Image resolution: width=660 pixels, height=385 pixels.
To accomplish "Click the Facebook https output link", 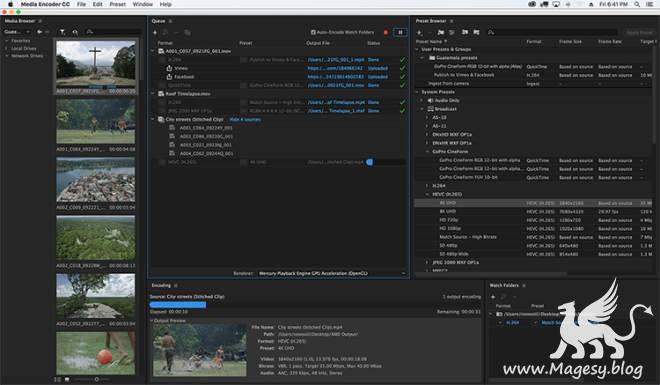I will (x=335, y=77).
